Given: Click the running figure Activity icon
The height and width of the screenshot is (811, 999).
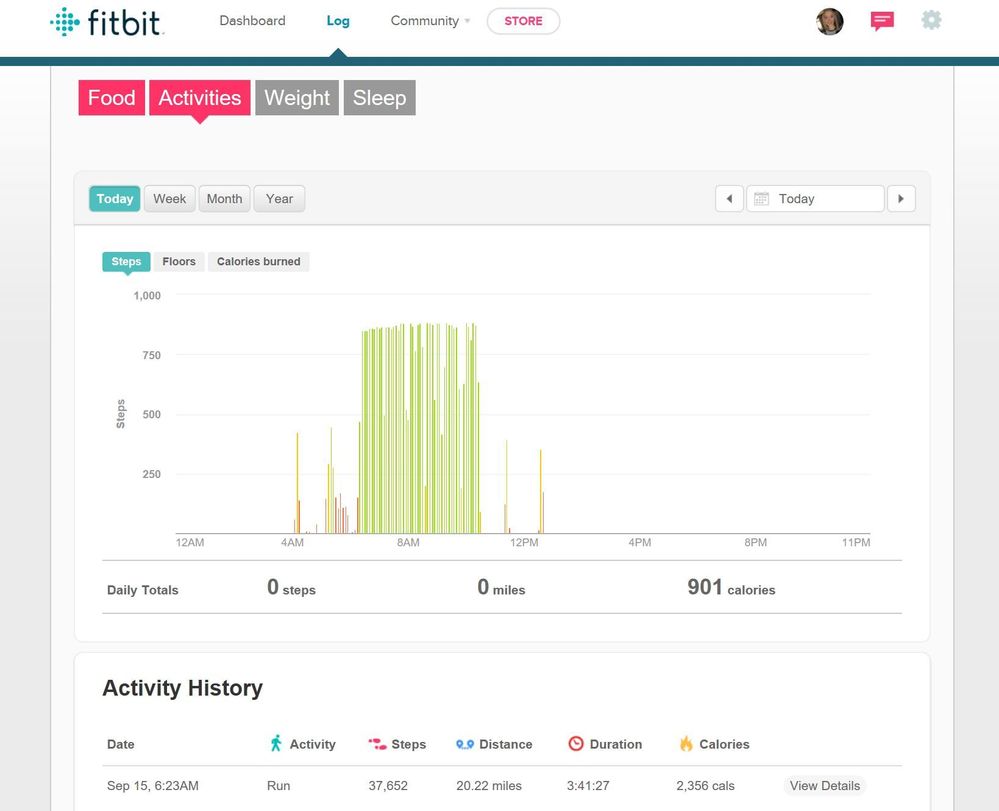Looking at the screenshot, I should [x=276, y=743].
